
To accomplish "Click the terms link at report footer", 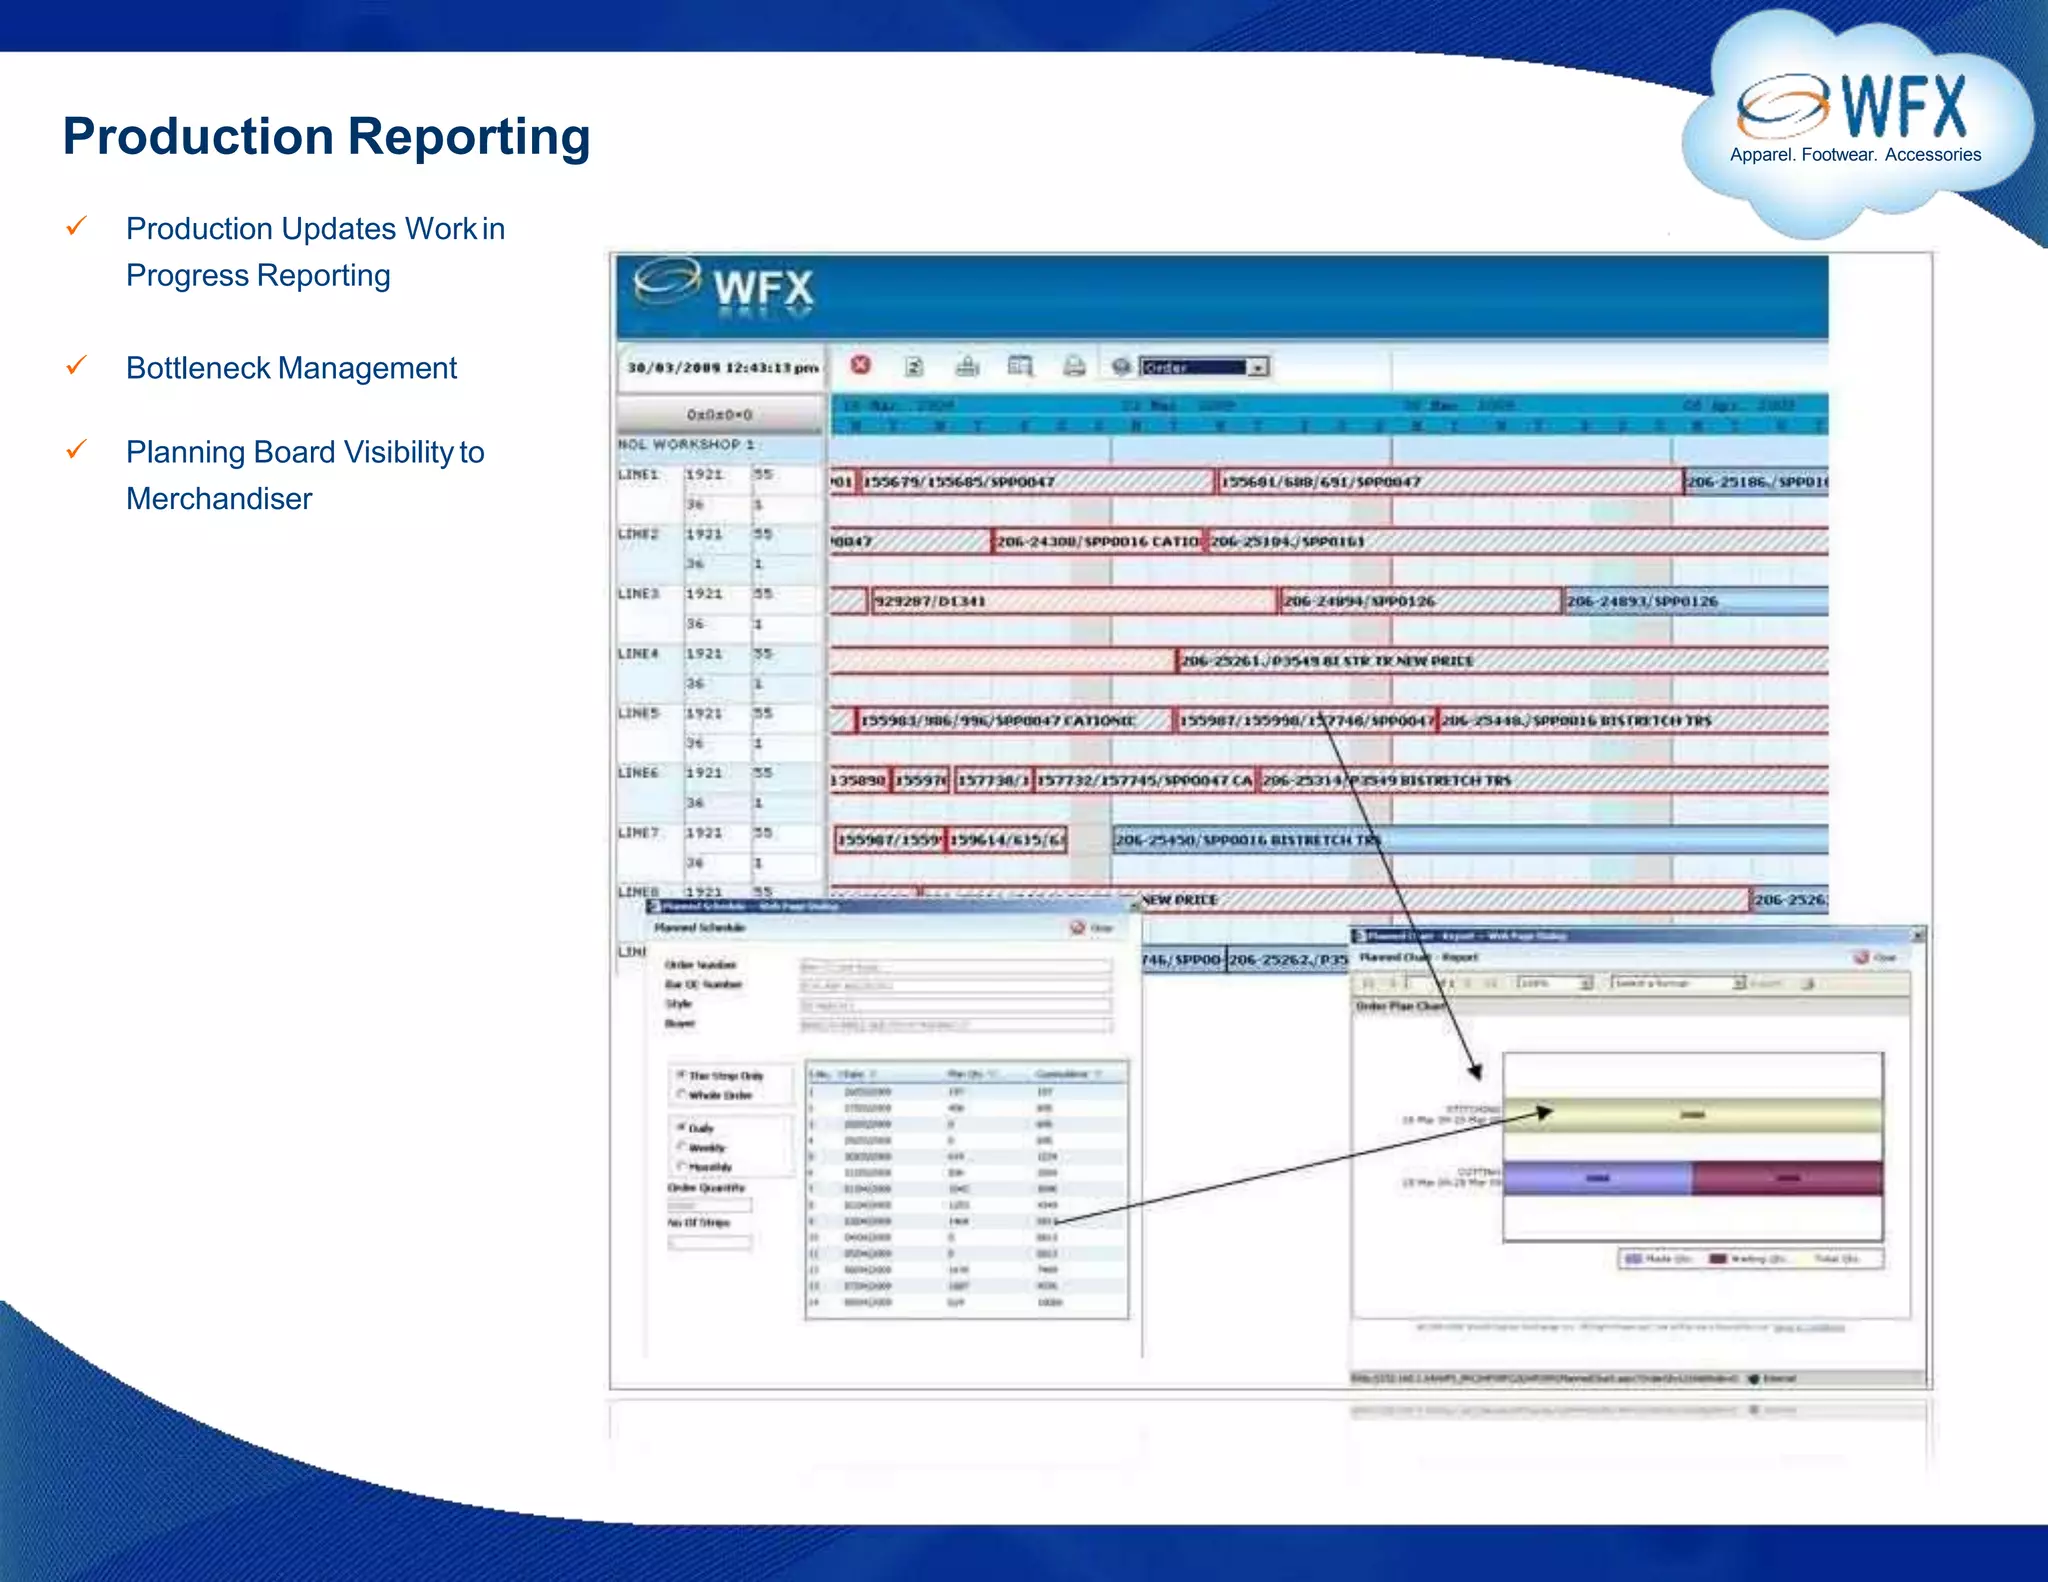I will pyautogui.click(x=1809, y=1328).
